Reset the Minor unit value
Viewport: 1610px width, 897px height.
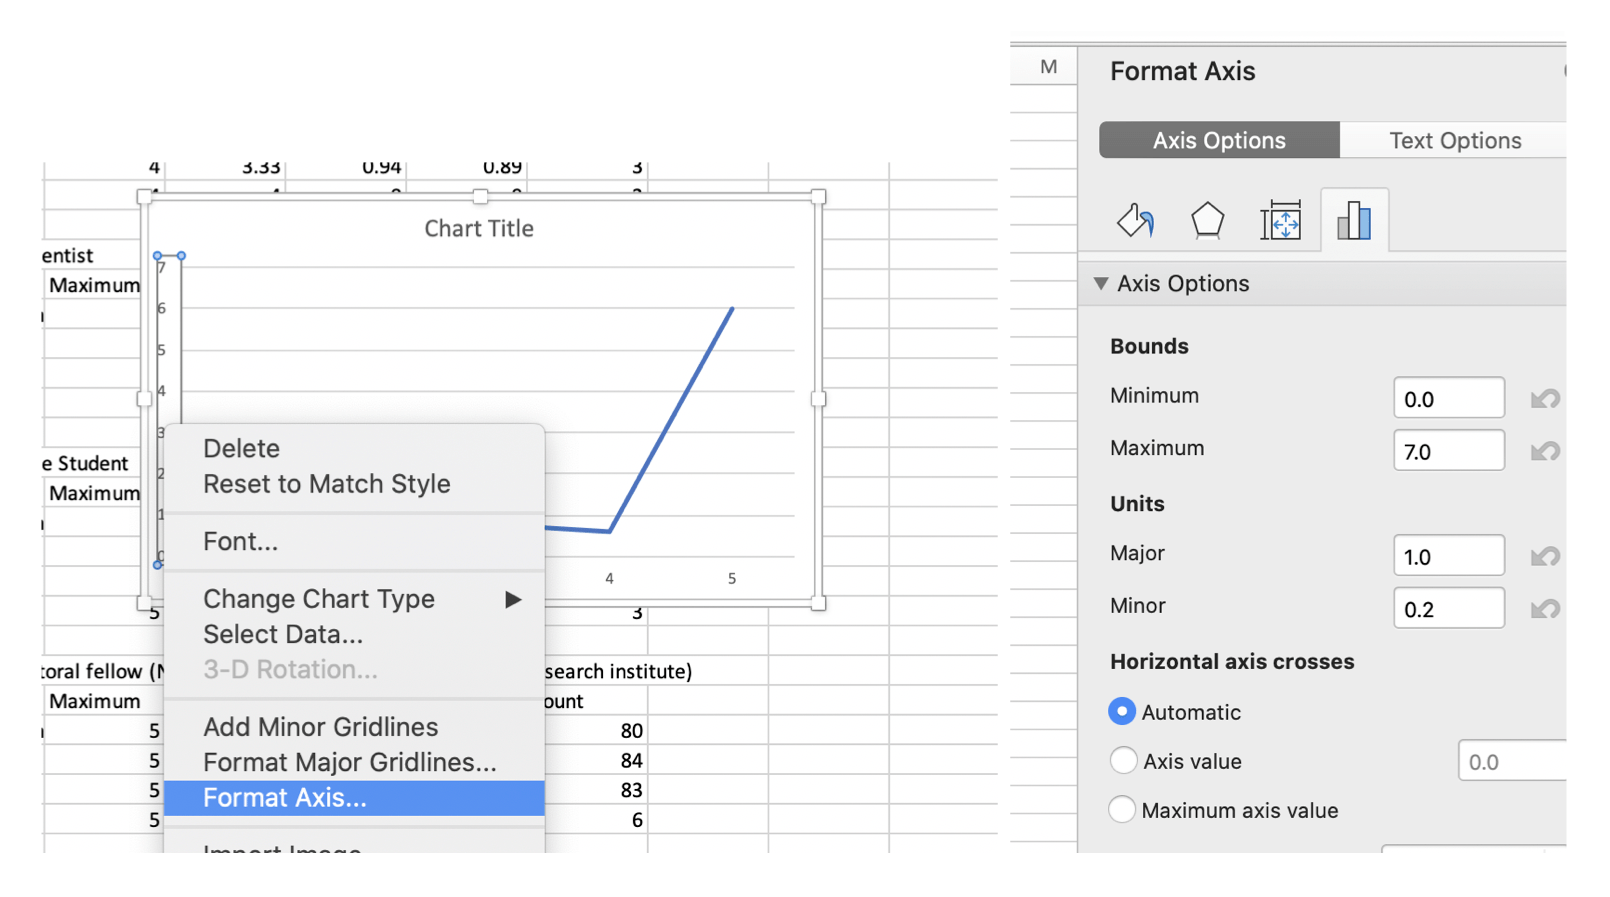[1545, 609]
